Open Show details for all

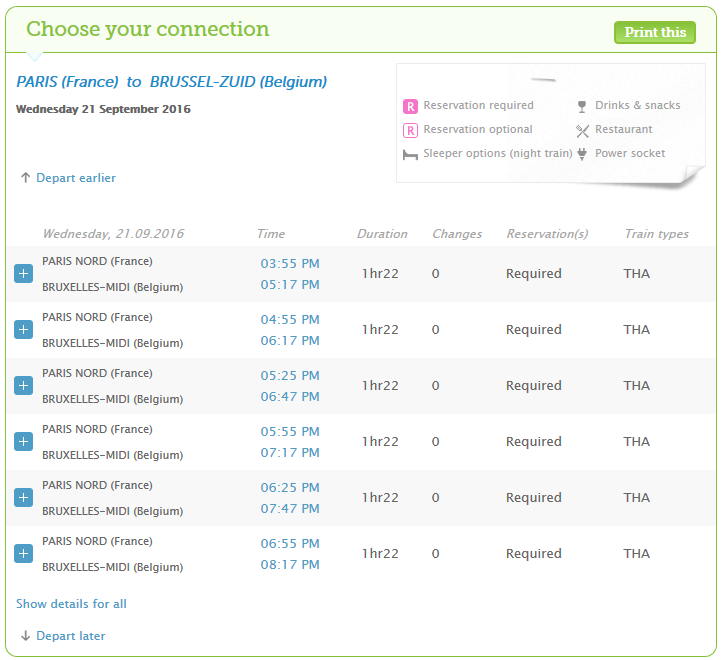pyautogui.click(x=71, y=604)
